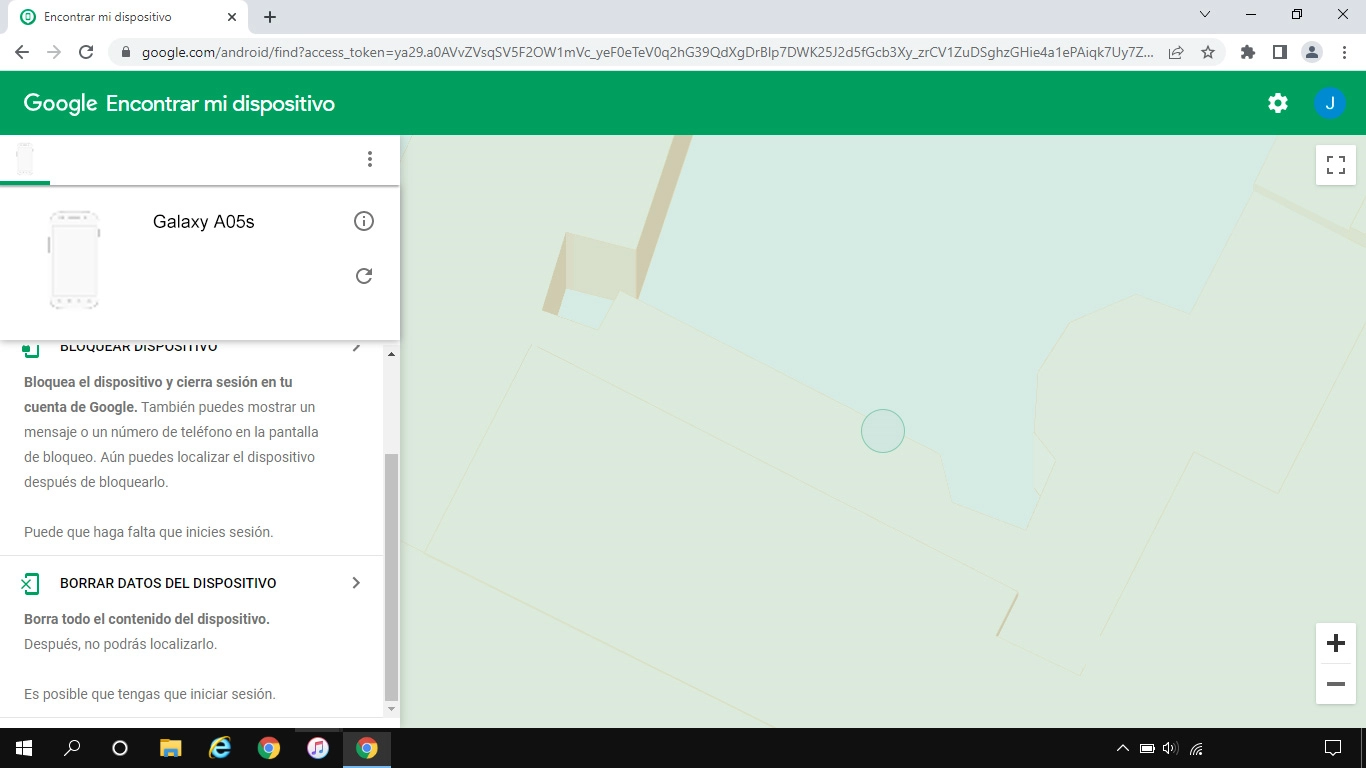Enter fullscreen map view
The image size is (1366, 768).
pyautogui.click(x=1335, y=165)
